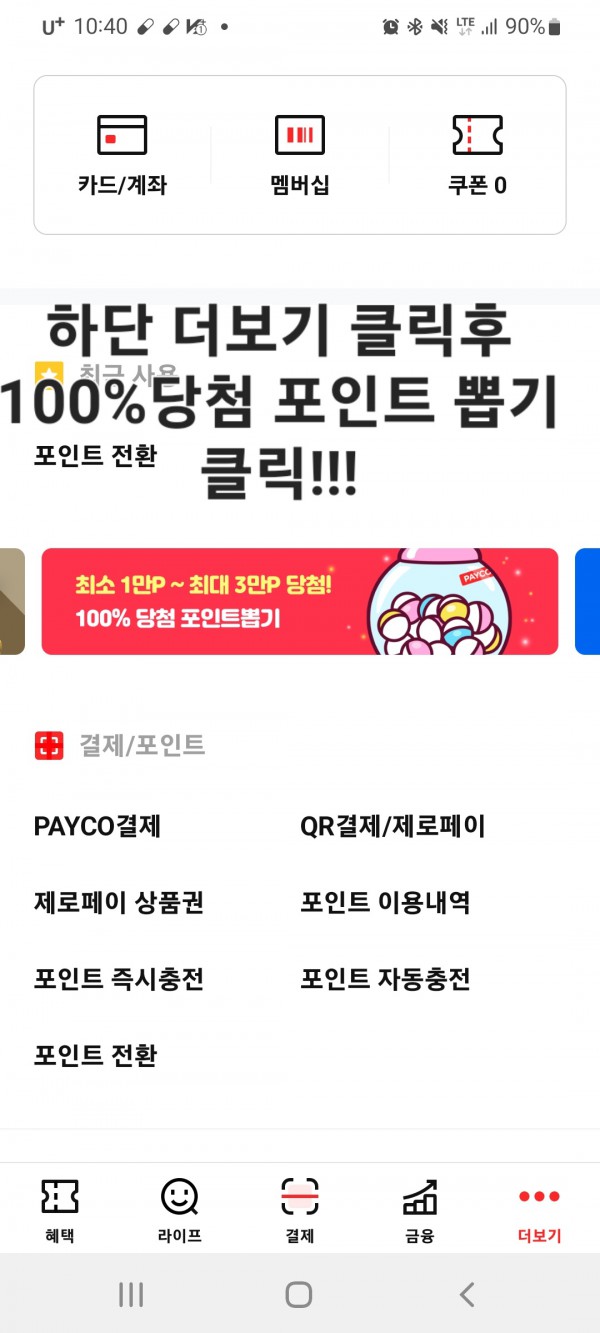600x1333 pixels.
Task: Open 포인트 자동충전 settings
Action: [385, 978]
